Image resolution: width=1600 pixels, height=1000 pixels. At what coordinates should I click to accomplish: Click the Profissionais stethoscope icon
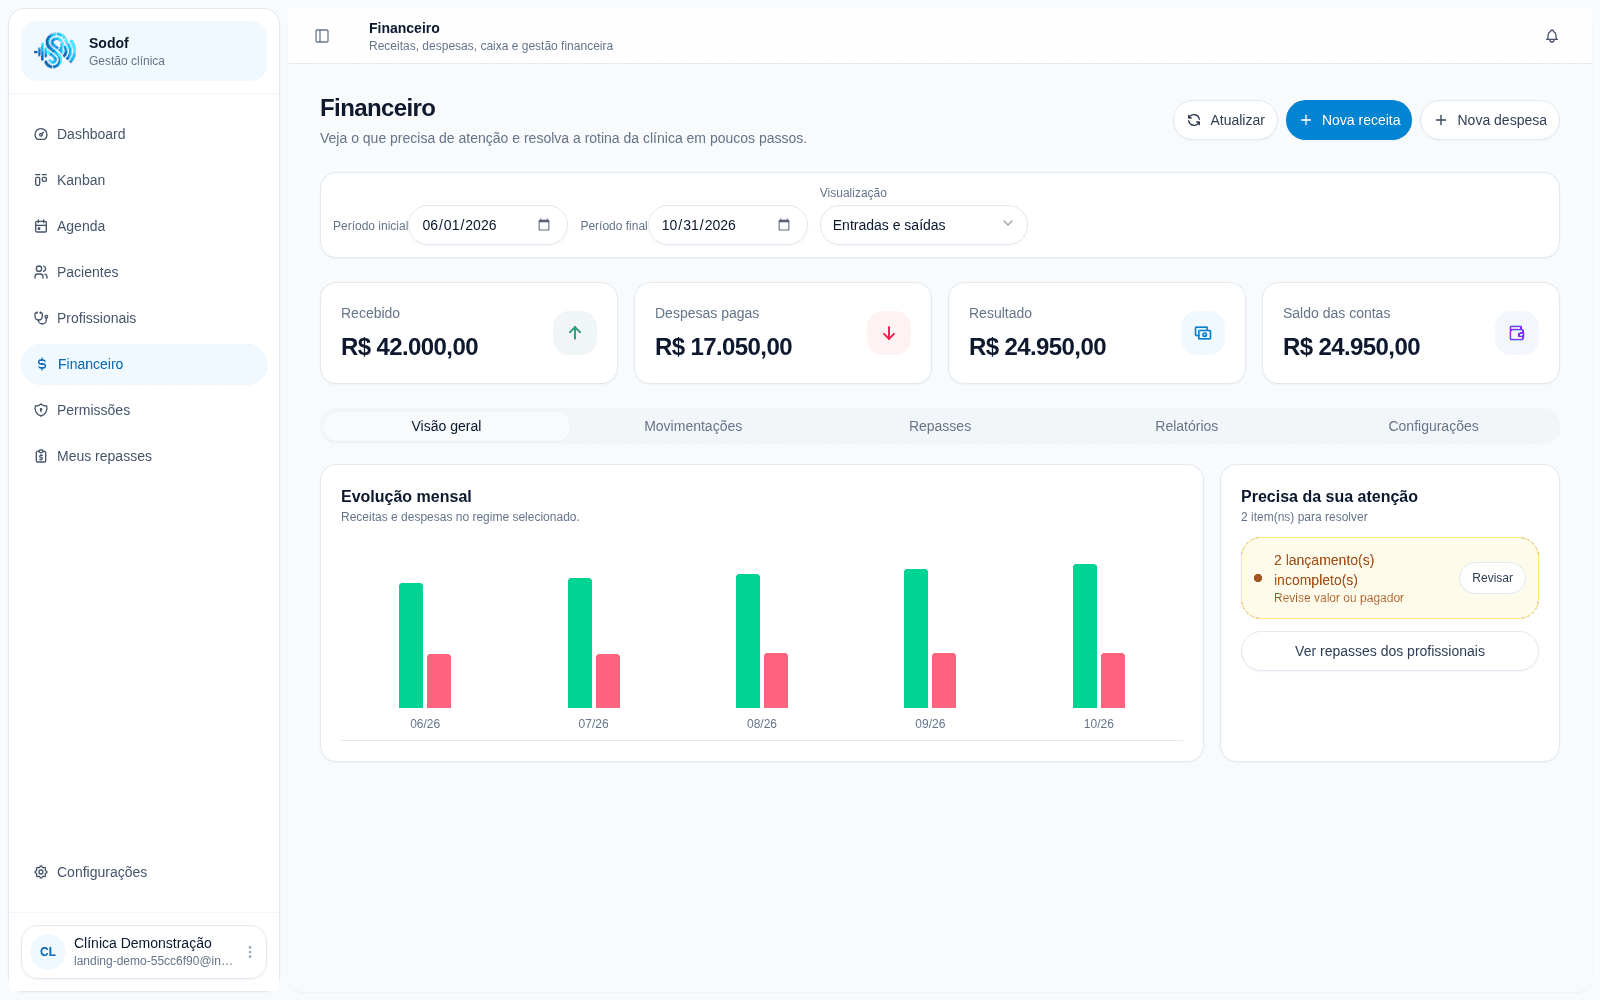(x=41, y=318)
